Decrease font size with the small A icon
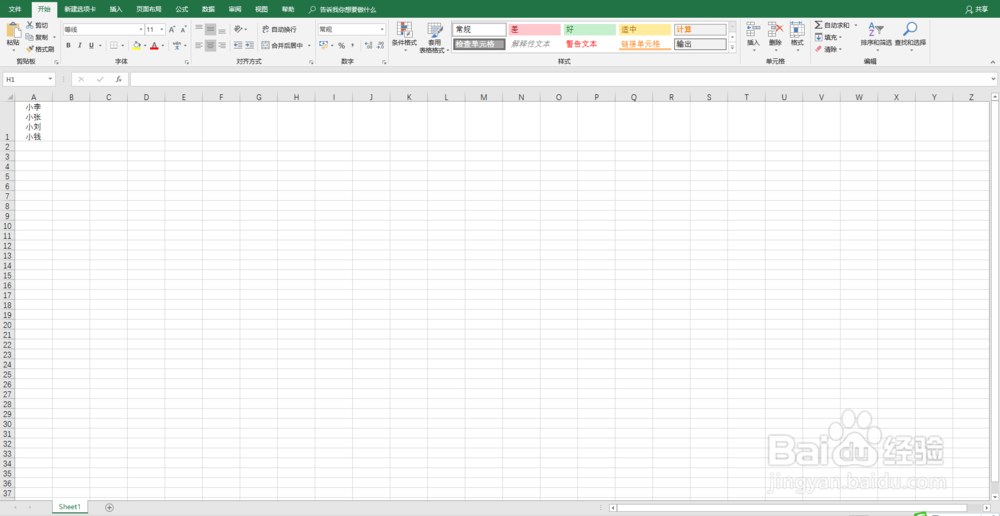Image resolution: width=1000 pixels, height=516 pixels. point(183,29)
